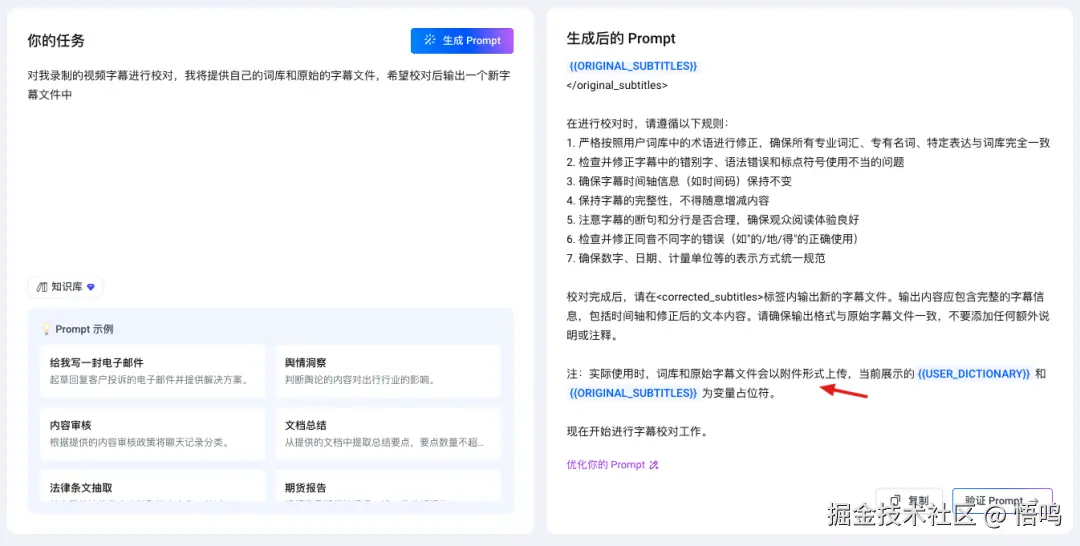Screen dimensions: 1080x546
Task: Click the line 现在开始进行字幕校对工作
Action: coord(637,432)
